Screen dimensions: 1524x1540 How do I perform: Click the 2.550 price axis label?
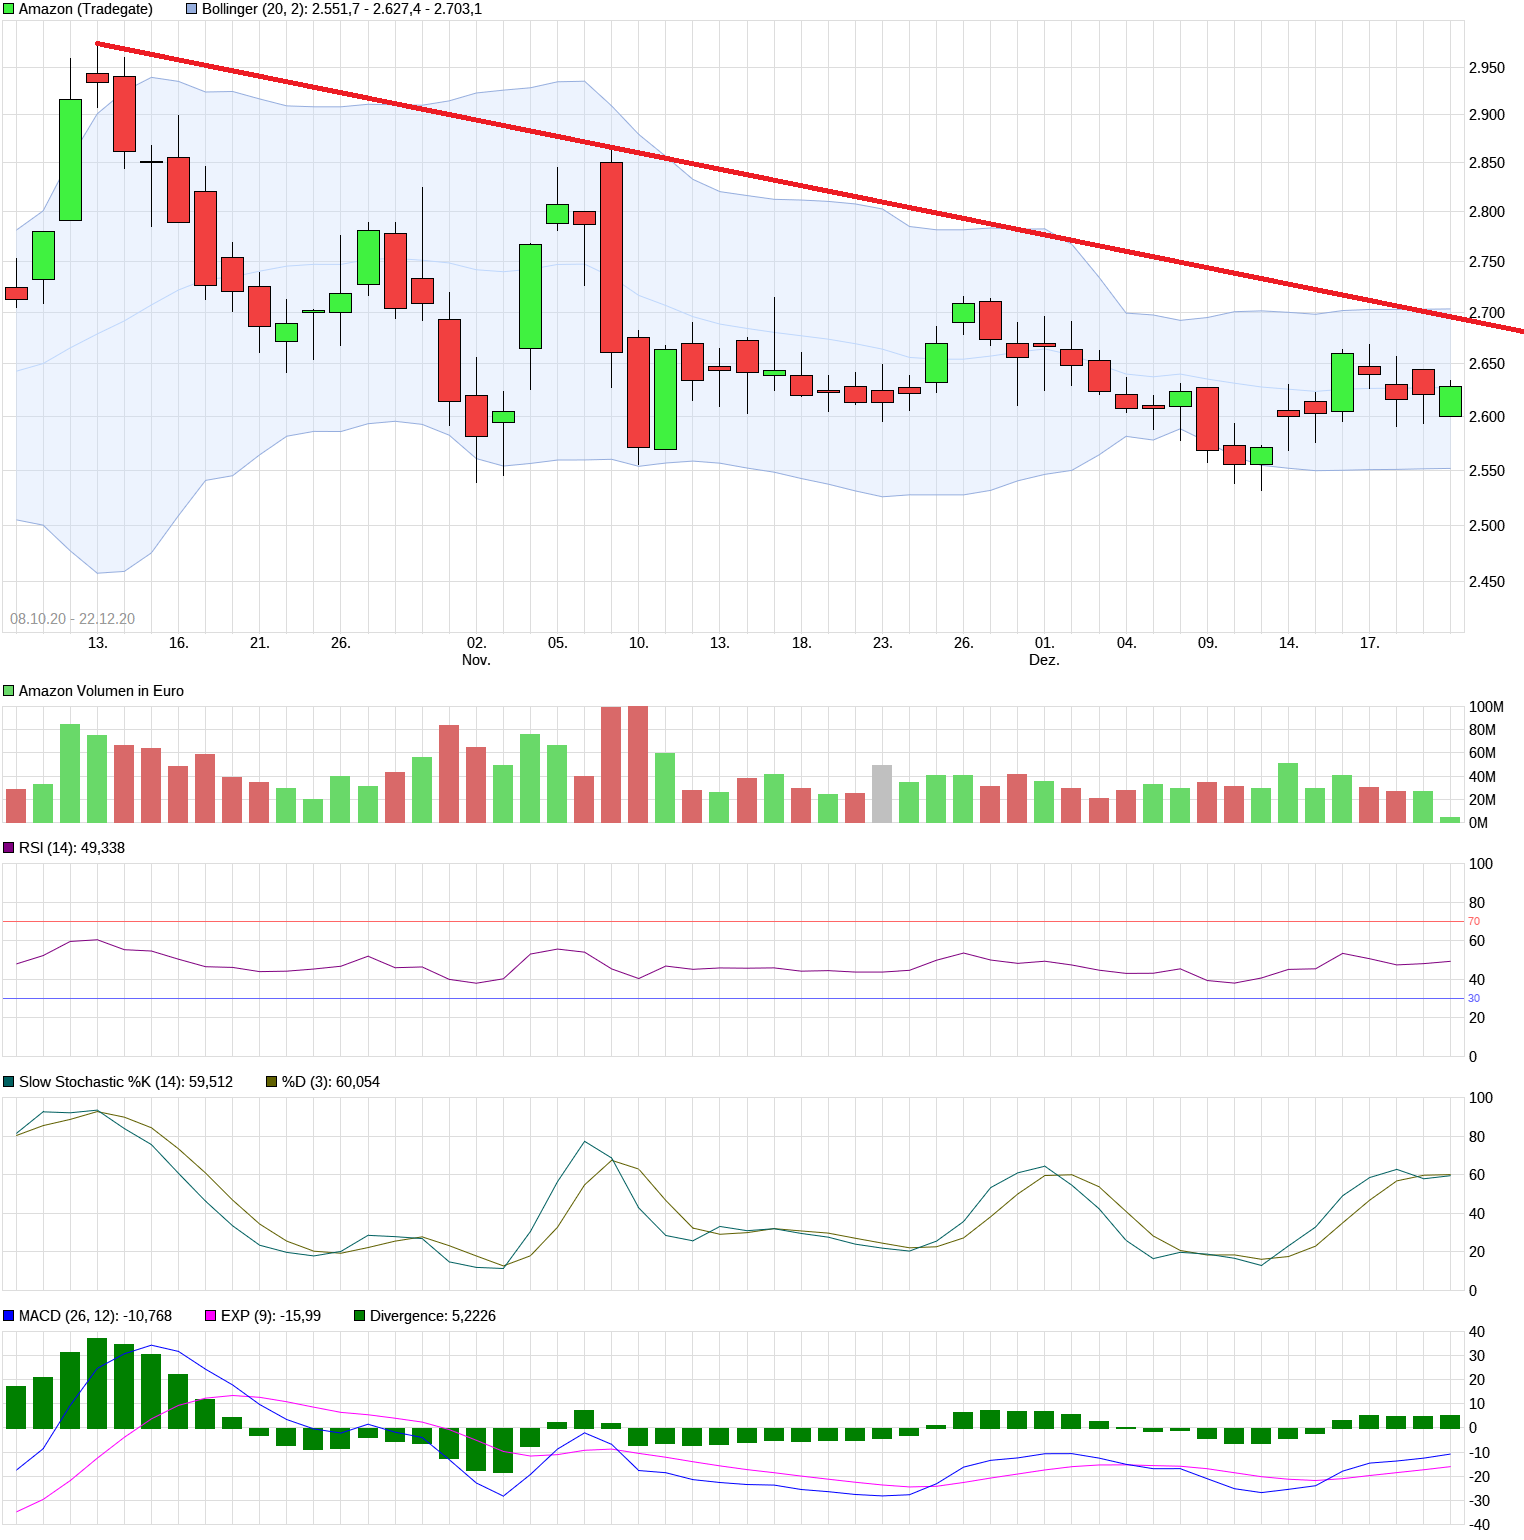click(1486, 471)
